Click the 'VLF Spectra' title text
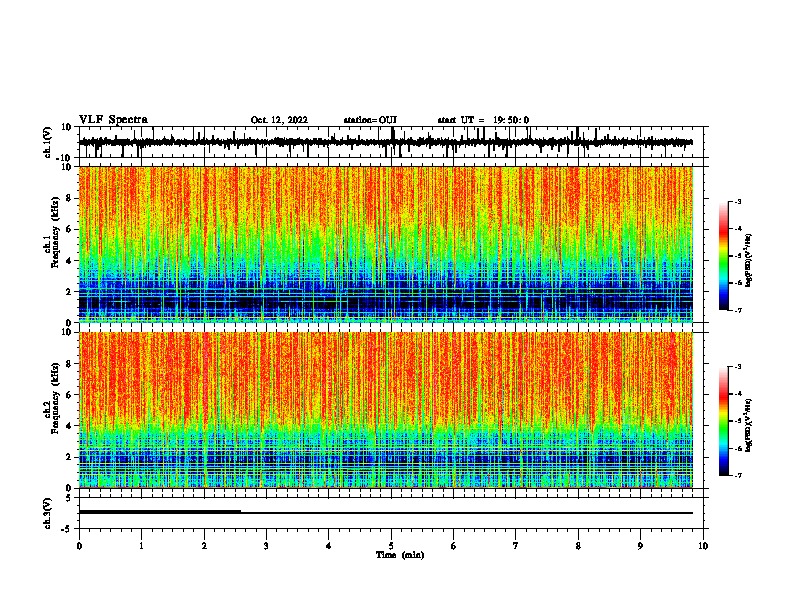Screen dimensions: 792x612 [x=113, y=120]
